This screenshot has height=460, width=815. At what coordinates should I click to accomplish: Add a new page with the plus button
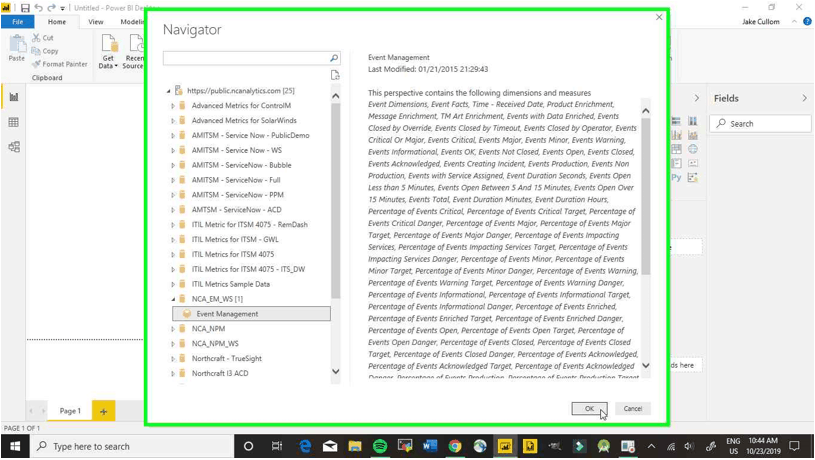(x=103, y=411)
